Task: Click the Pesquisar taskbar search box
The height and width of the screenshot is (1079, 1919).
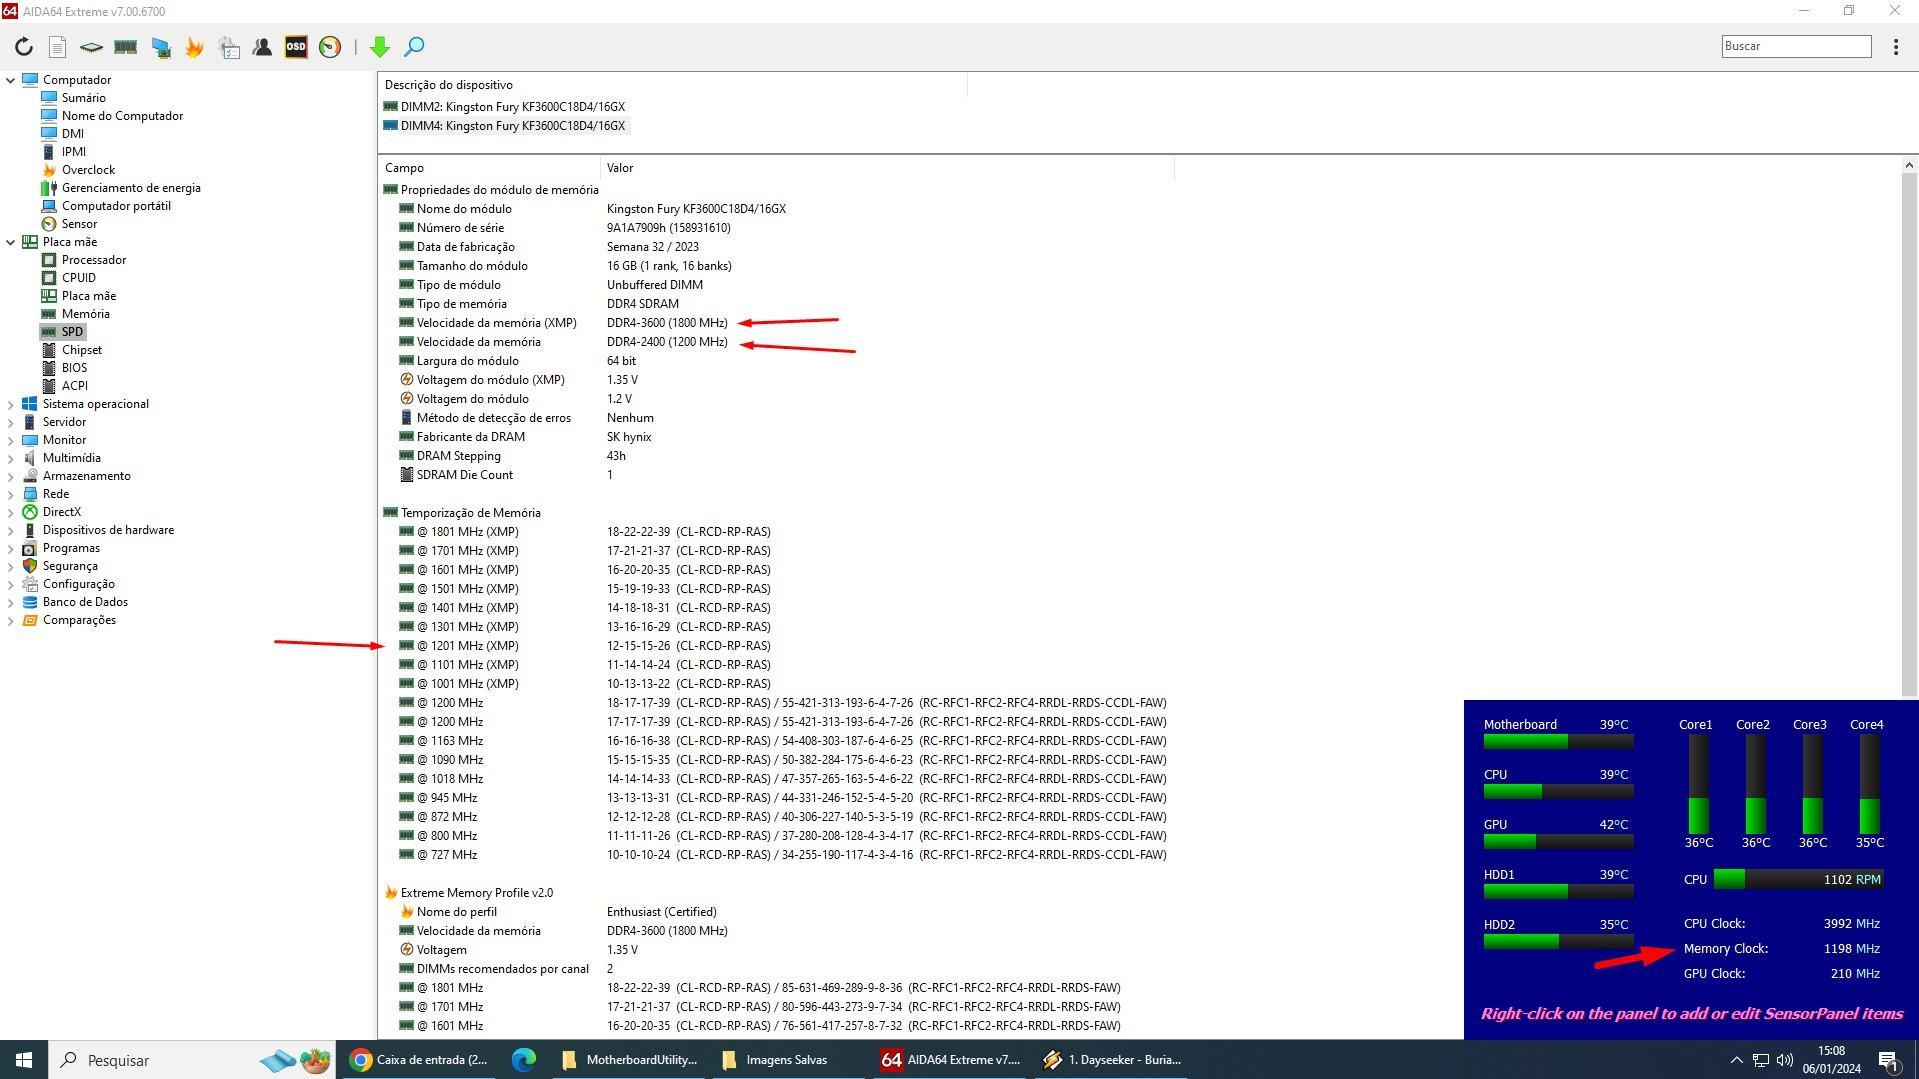Action: point(191,1060)
